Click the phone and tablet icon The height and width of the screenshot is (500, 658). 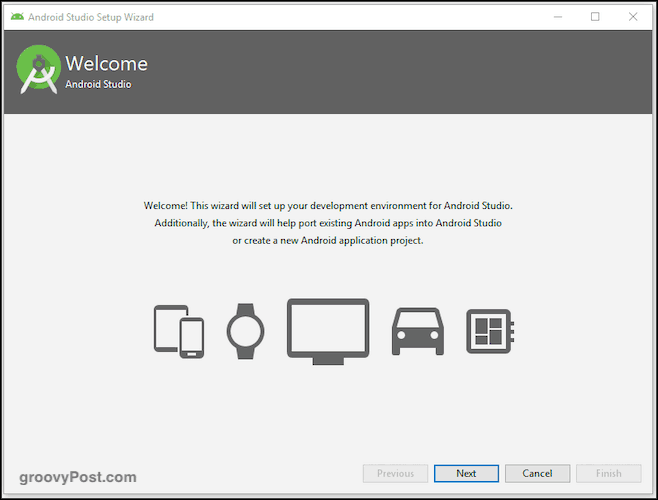[x=179, y=331]
